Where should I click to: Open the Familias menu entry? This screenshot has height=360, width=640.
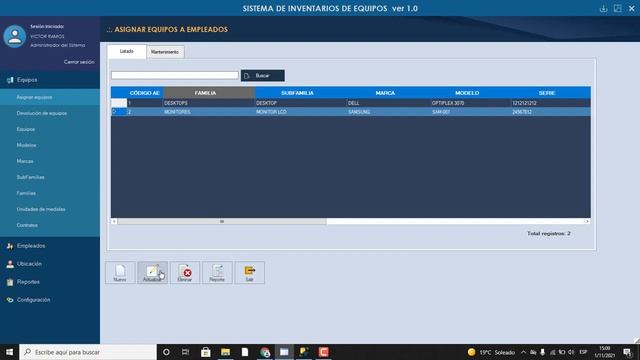coord(50,193)
